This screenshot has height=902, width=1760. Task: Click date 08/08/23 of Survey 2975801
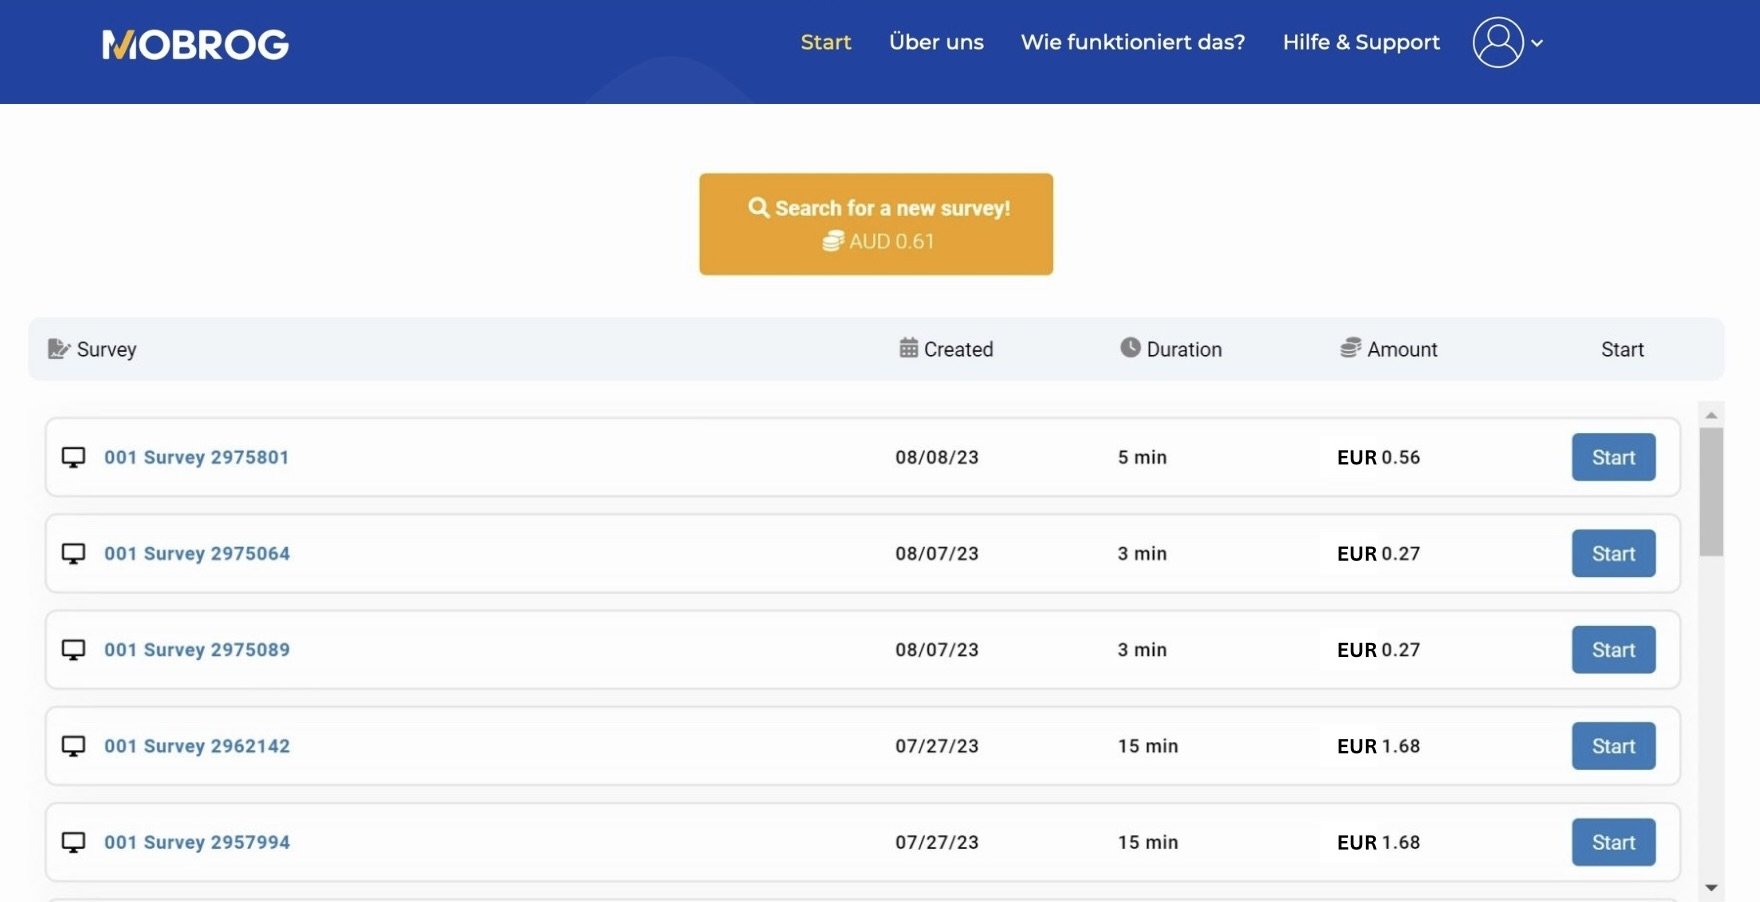(937, 457)
